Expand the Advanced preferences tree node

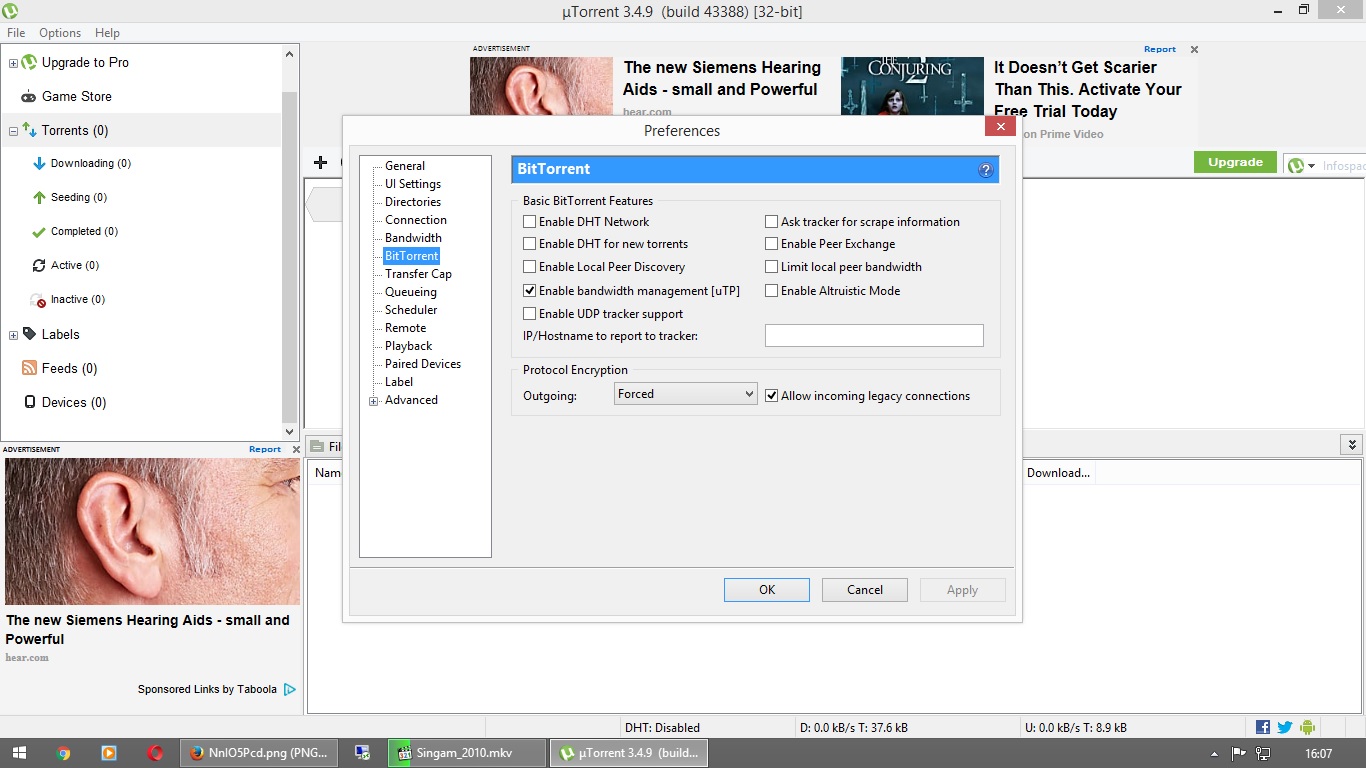tap(374, 401)
